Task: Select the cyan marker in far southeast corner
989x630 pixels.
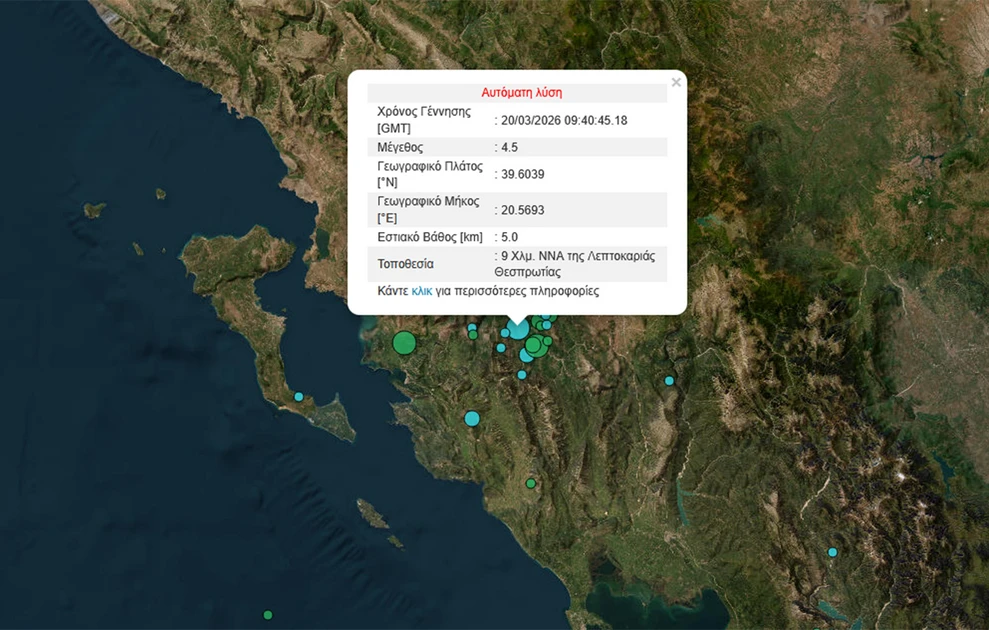Action: point(832,552)
